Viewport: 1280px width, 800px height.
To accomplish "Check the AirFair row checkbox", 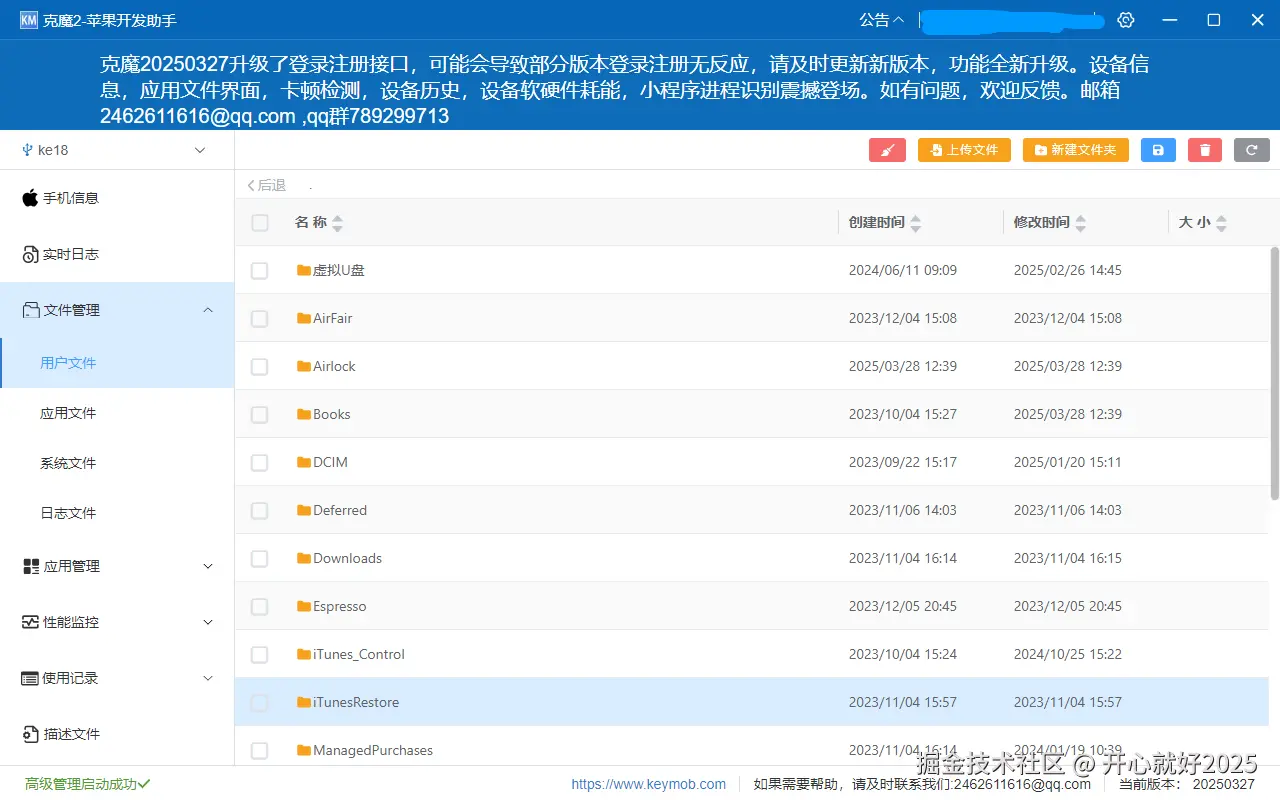I will [x=259, y=319].
